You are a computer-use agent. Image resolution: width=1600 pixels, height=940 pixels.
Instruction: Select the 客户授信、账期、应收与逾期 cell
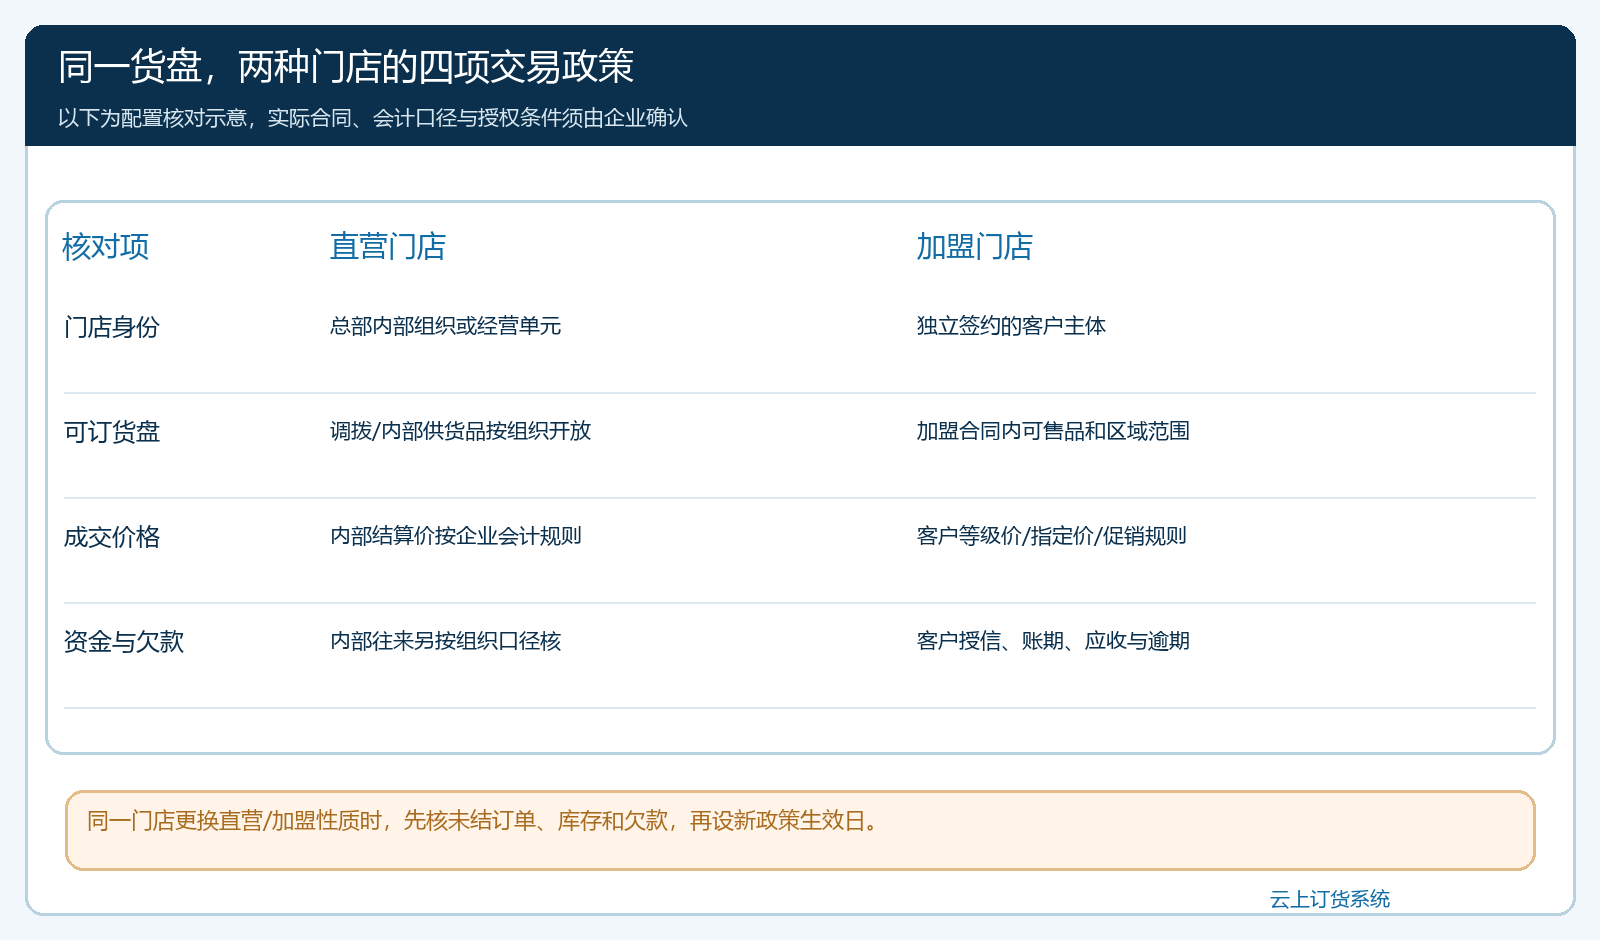pyautogui.click(x=1053, y=641)
